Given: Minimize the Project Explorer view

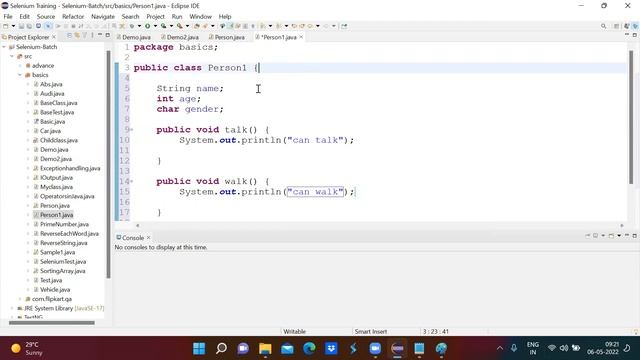Looking at the screenshot, I should tap(100, 36).
